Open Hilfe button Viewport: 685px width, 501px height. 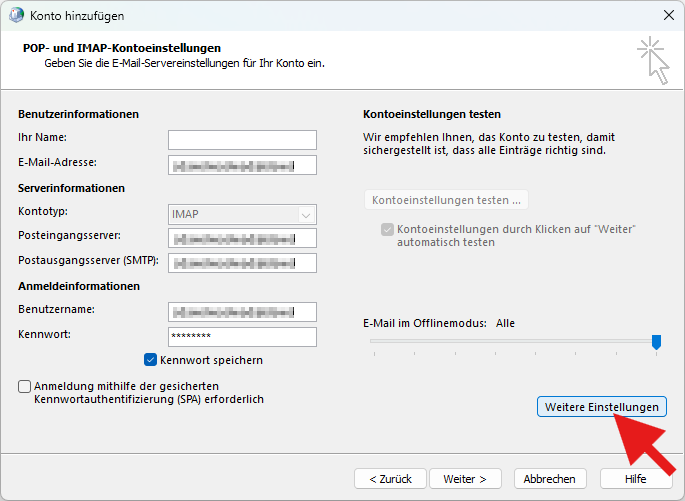635,479
